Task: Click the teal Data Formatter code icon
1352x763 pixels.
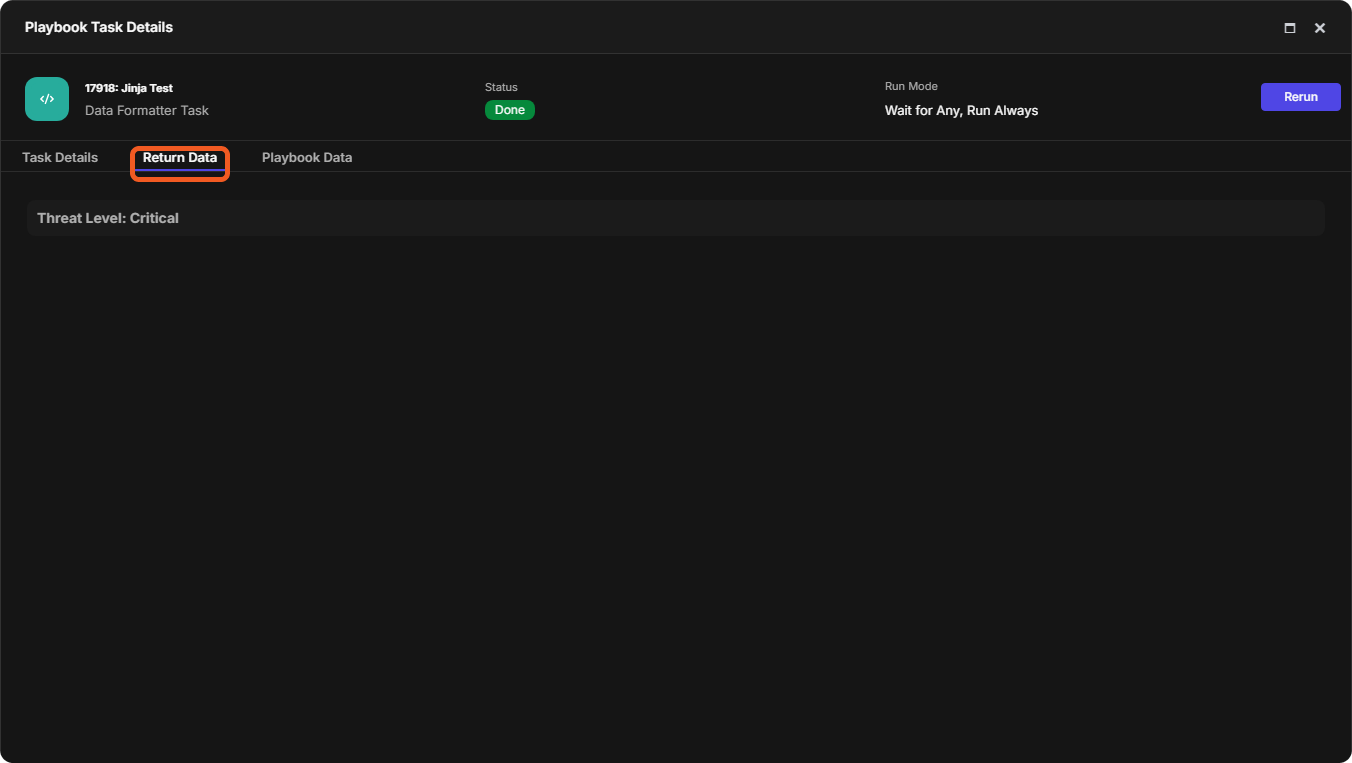Action: point(47,99)
